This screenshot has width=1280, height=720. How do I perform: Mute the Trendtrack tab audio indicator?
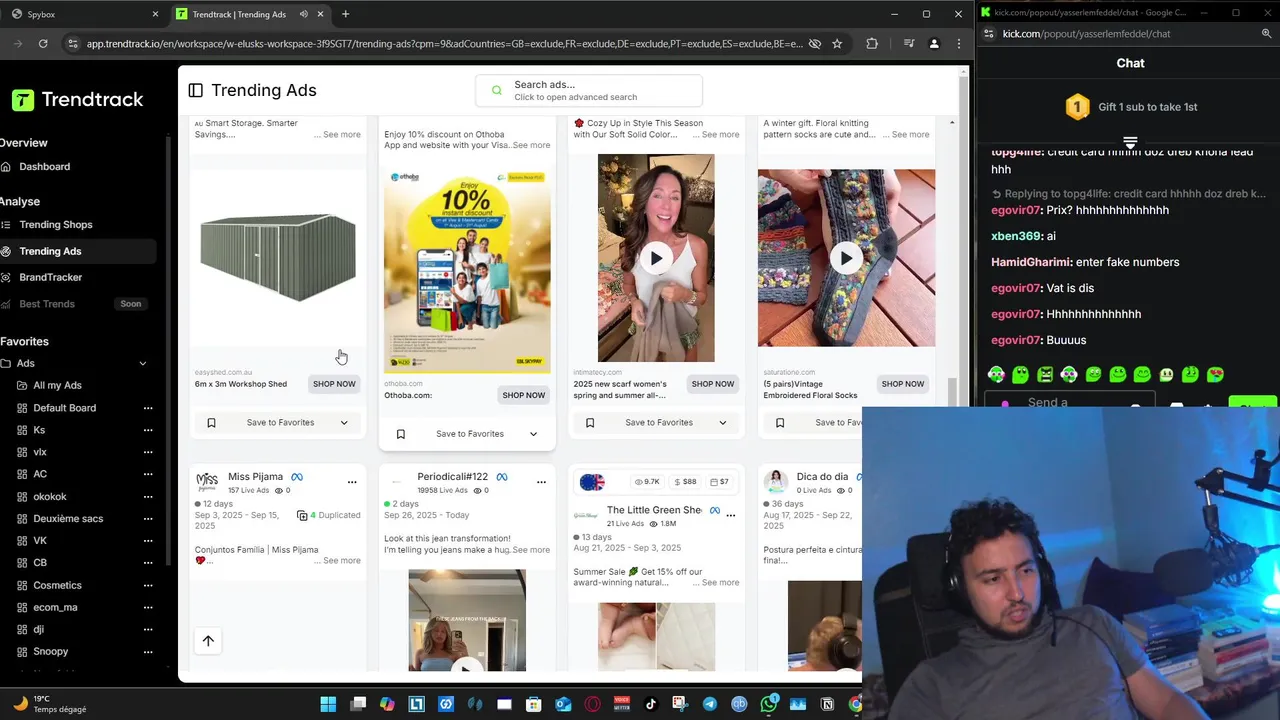303,14
